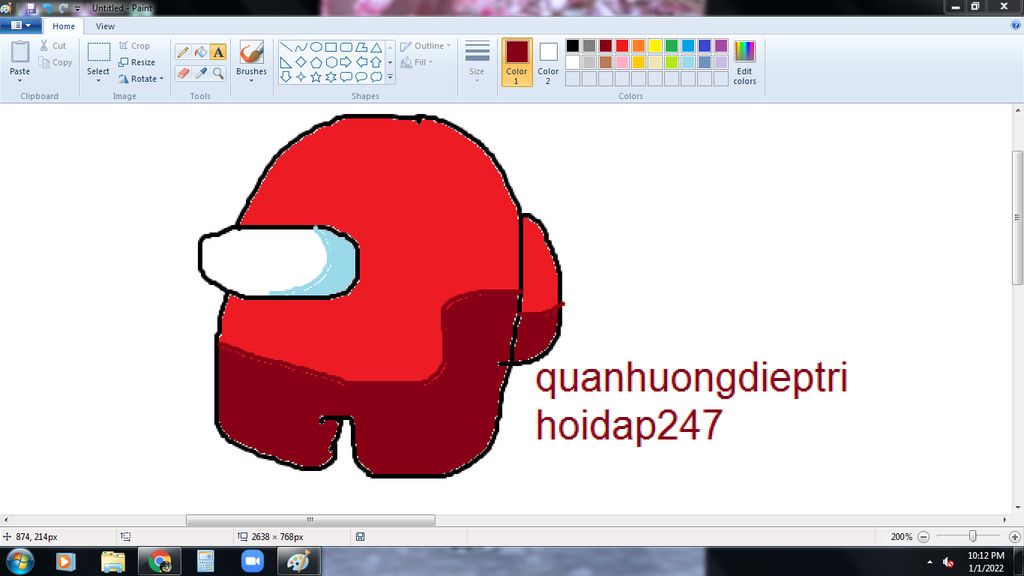Open the Windows Start button

pyautogui.click(x=20, y=562)
